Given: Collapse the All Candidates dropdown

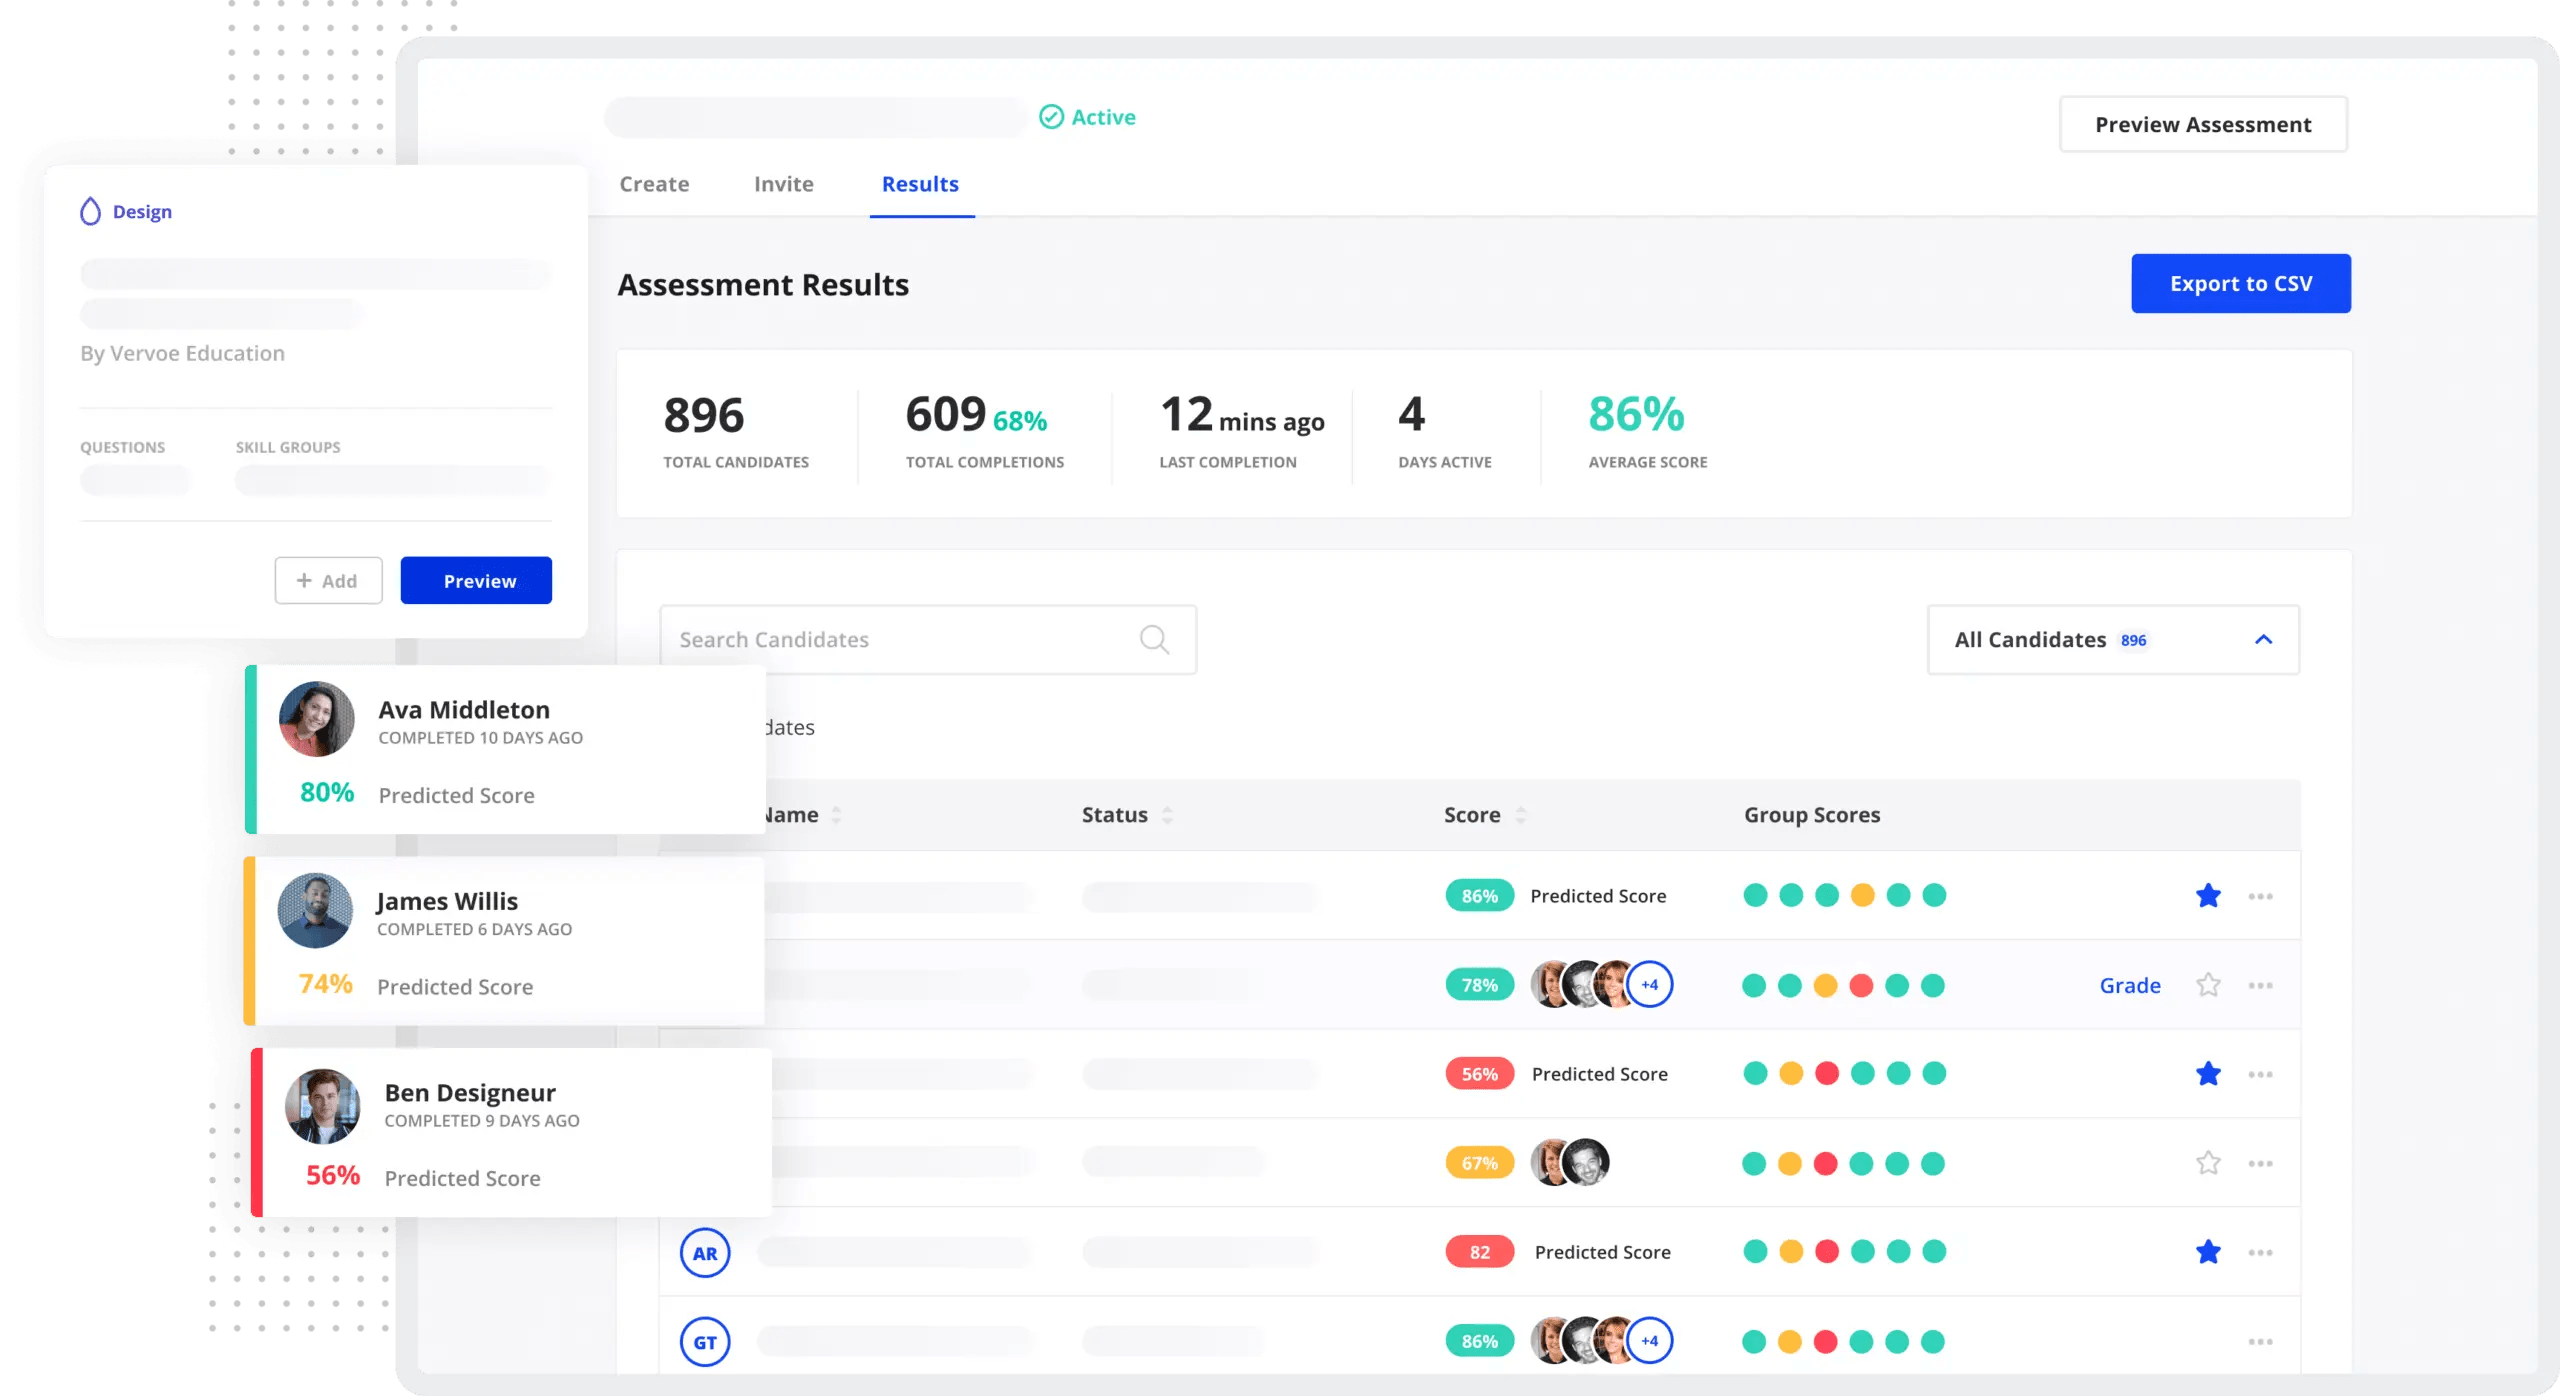Looking at the screenshot, I should [2263, 639].
